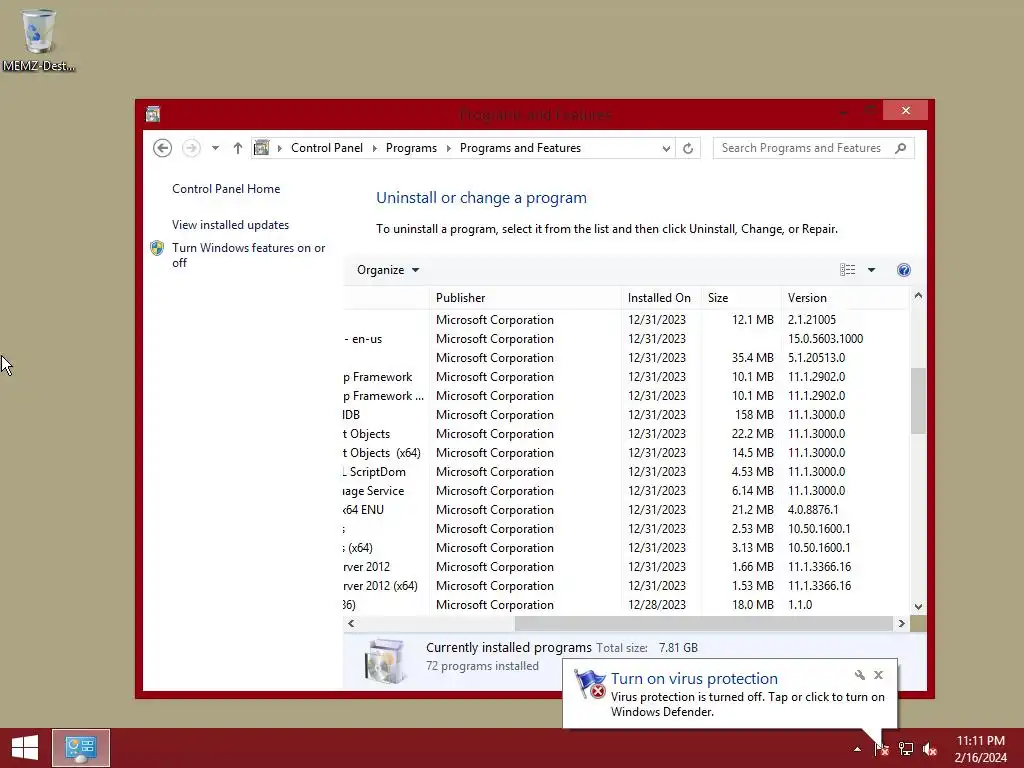The image size is (1024, 768).
Task: Select the age Service row
Action: [626, 490]
